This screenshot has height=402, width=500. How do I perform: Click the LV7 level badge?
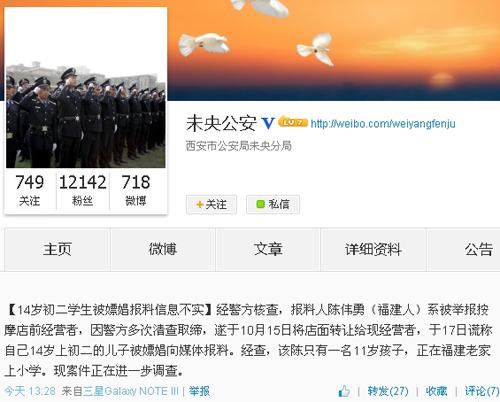(x=293, y=122)
